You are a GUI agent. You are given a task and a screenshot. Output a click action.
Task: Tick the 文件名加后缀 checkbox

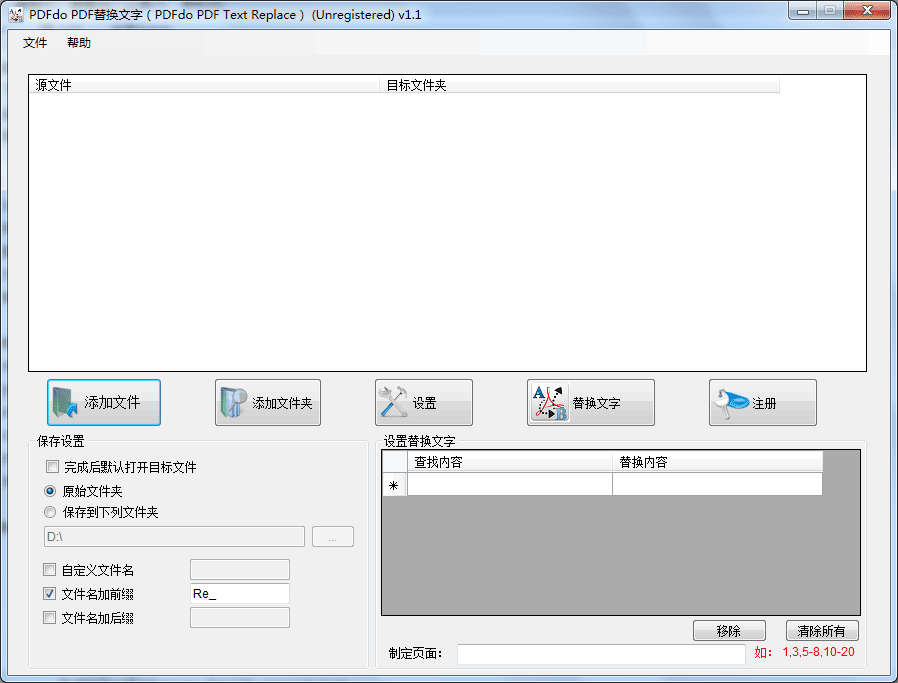pos(50,618)
